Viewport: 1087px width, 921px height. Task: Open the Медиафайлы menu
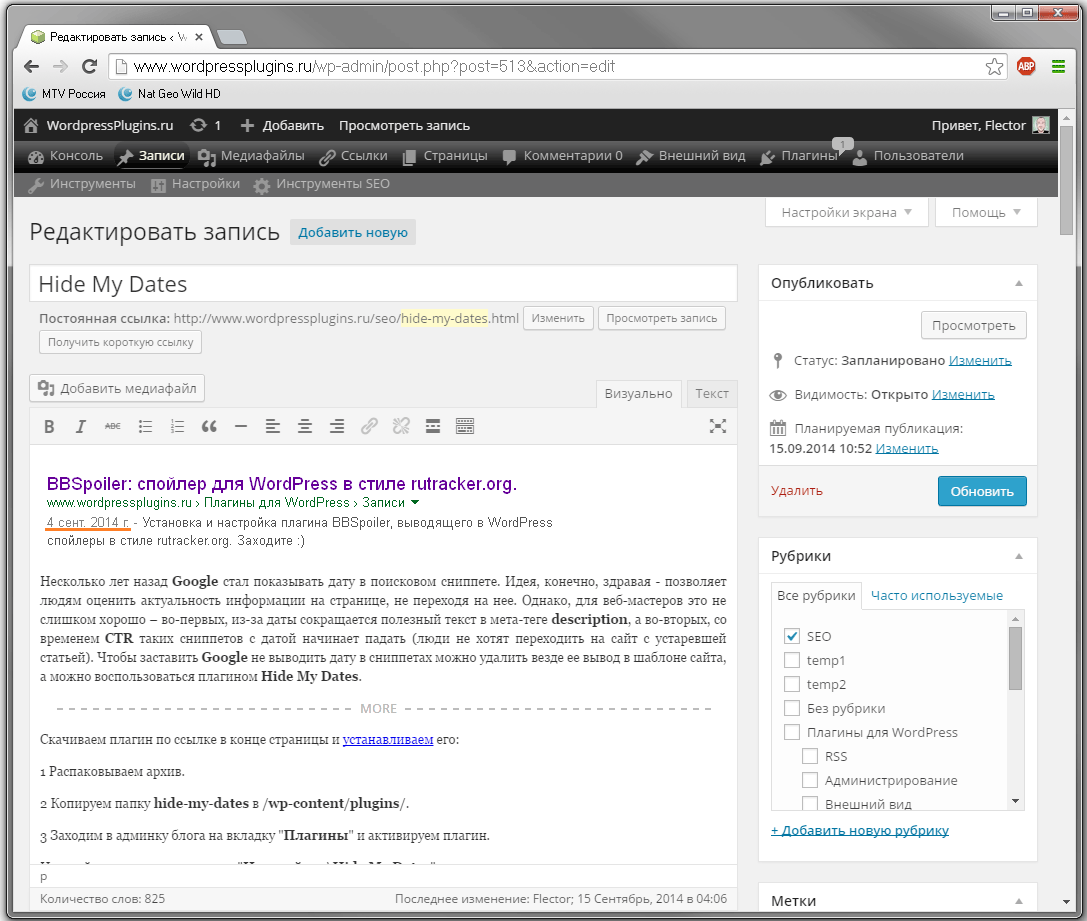click(251, 156)
